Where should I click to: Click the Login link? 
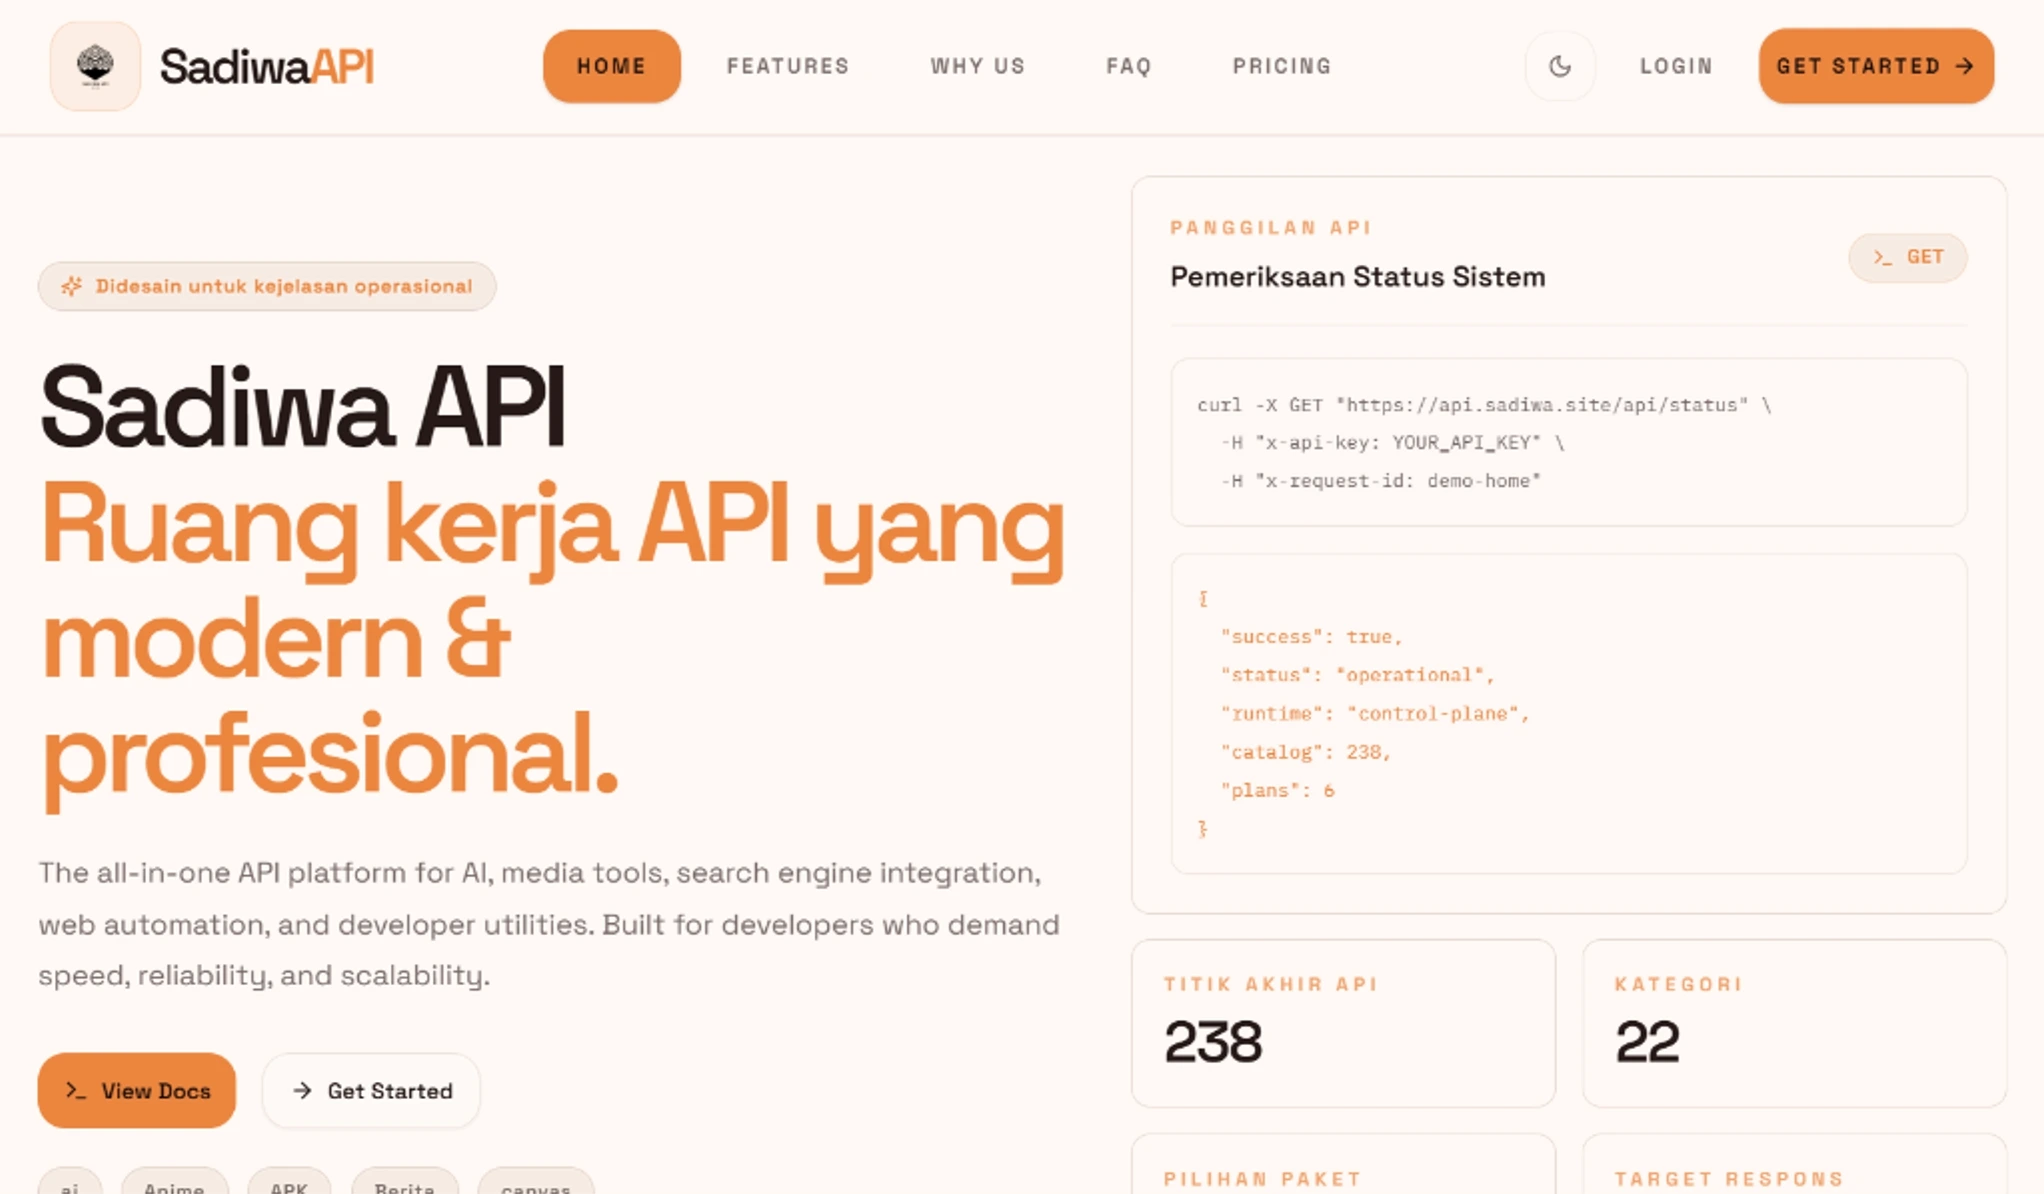pyautogui.click(x=1676, y=66)
